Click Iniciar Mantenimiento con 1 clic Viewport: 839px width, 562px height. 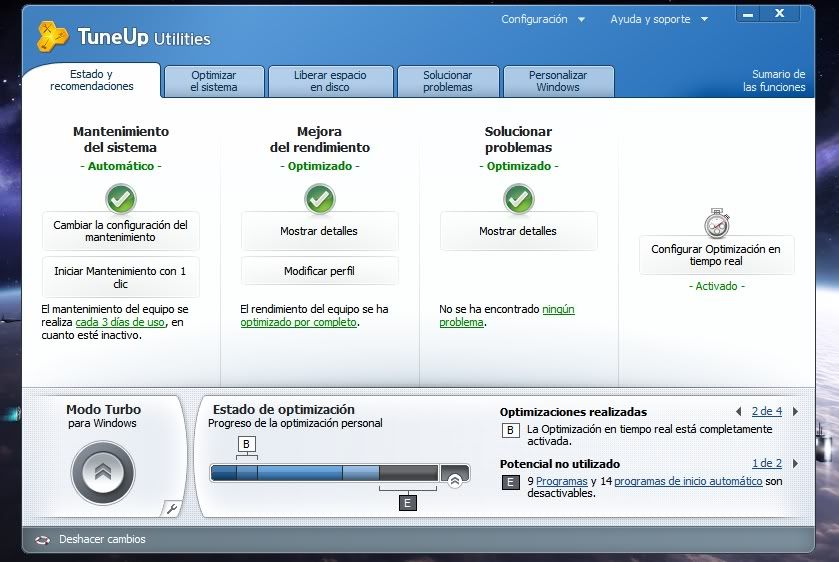click(120, 277)
